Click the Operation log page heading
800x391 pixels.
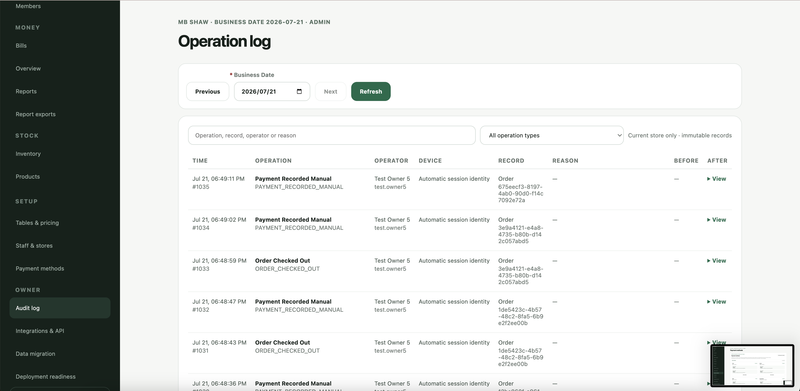pyautogui.click(x=224, y=41)
